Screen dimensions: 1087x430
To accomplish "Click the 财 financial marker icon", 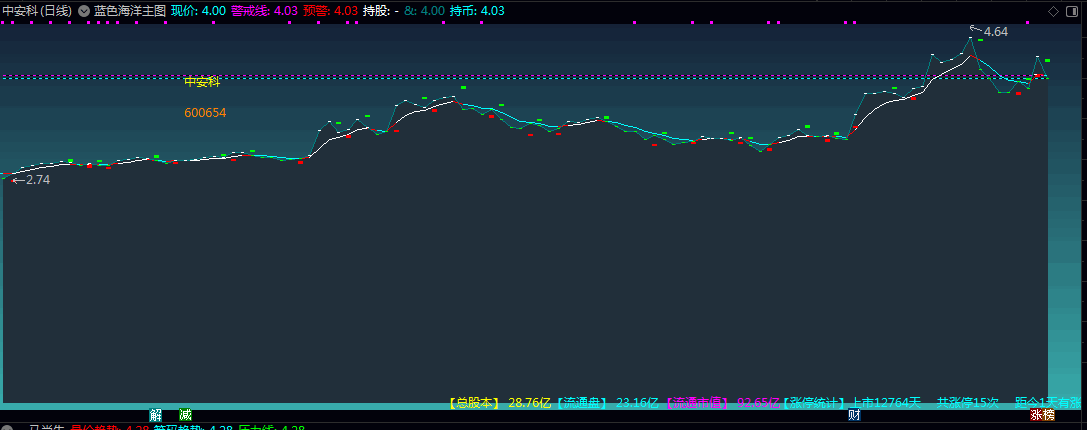I will [x=854, y=415].
